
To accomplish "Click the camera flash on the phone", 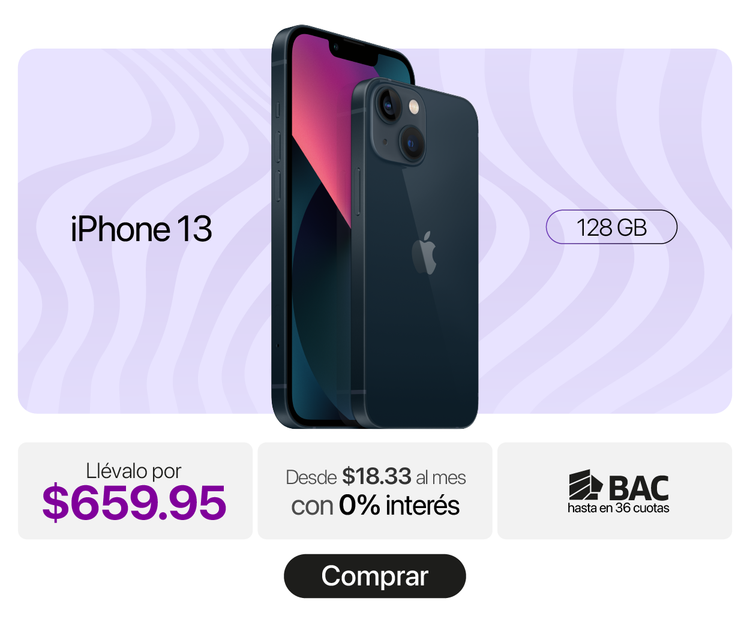I will coord(414,106).
